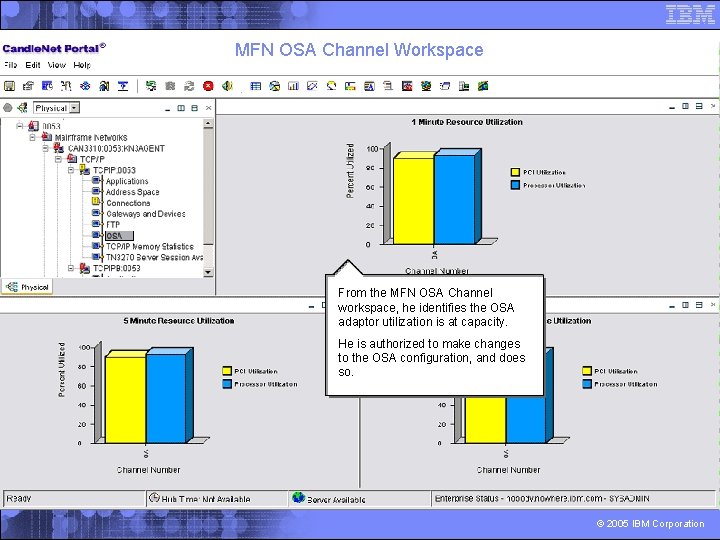Image resolution: width=720 pixels, height=540 pixels.
Task: Open the Physical navigator view dropdown
Action: pos(74,108)
